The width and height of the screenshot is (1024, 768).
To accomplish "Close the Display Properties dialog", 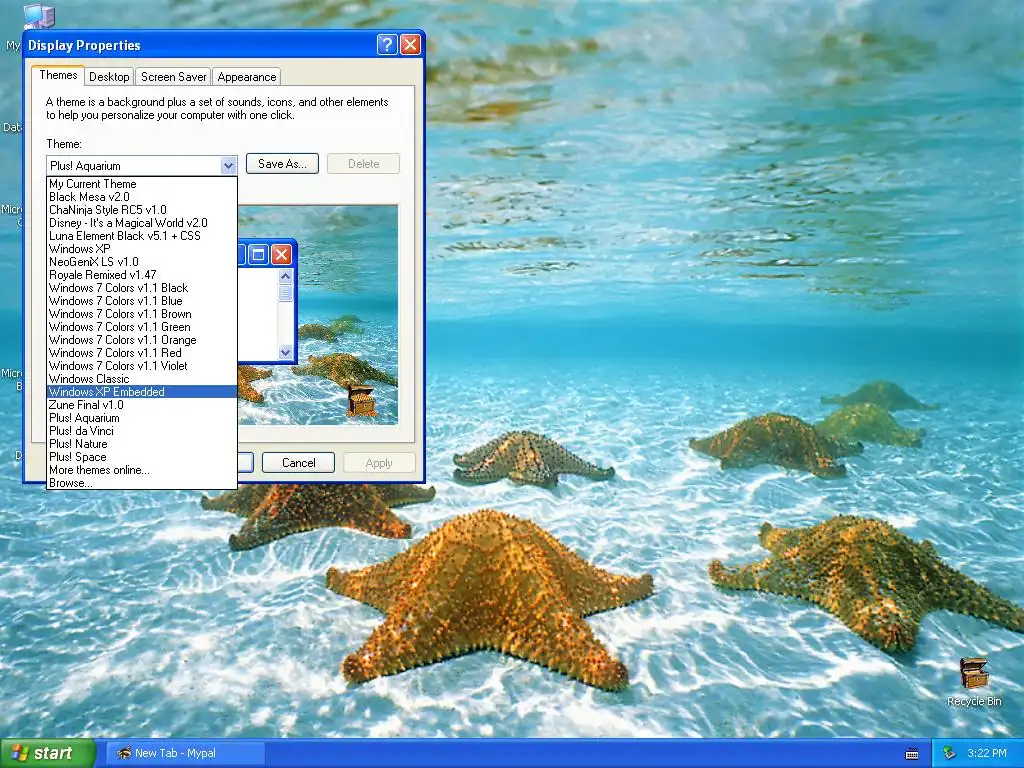I will [x=410, y=44].
